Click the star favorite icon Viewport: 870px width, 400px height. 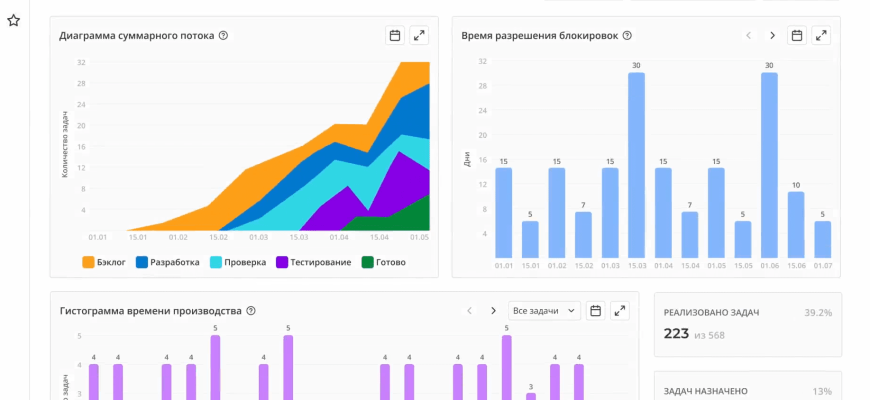[x=14, y=20]
